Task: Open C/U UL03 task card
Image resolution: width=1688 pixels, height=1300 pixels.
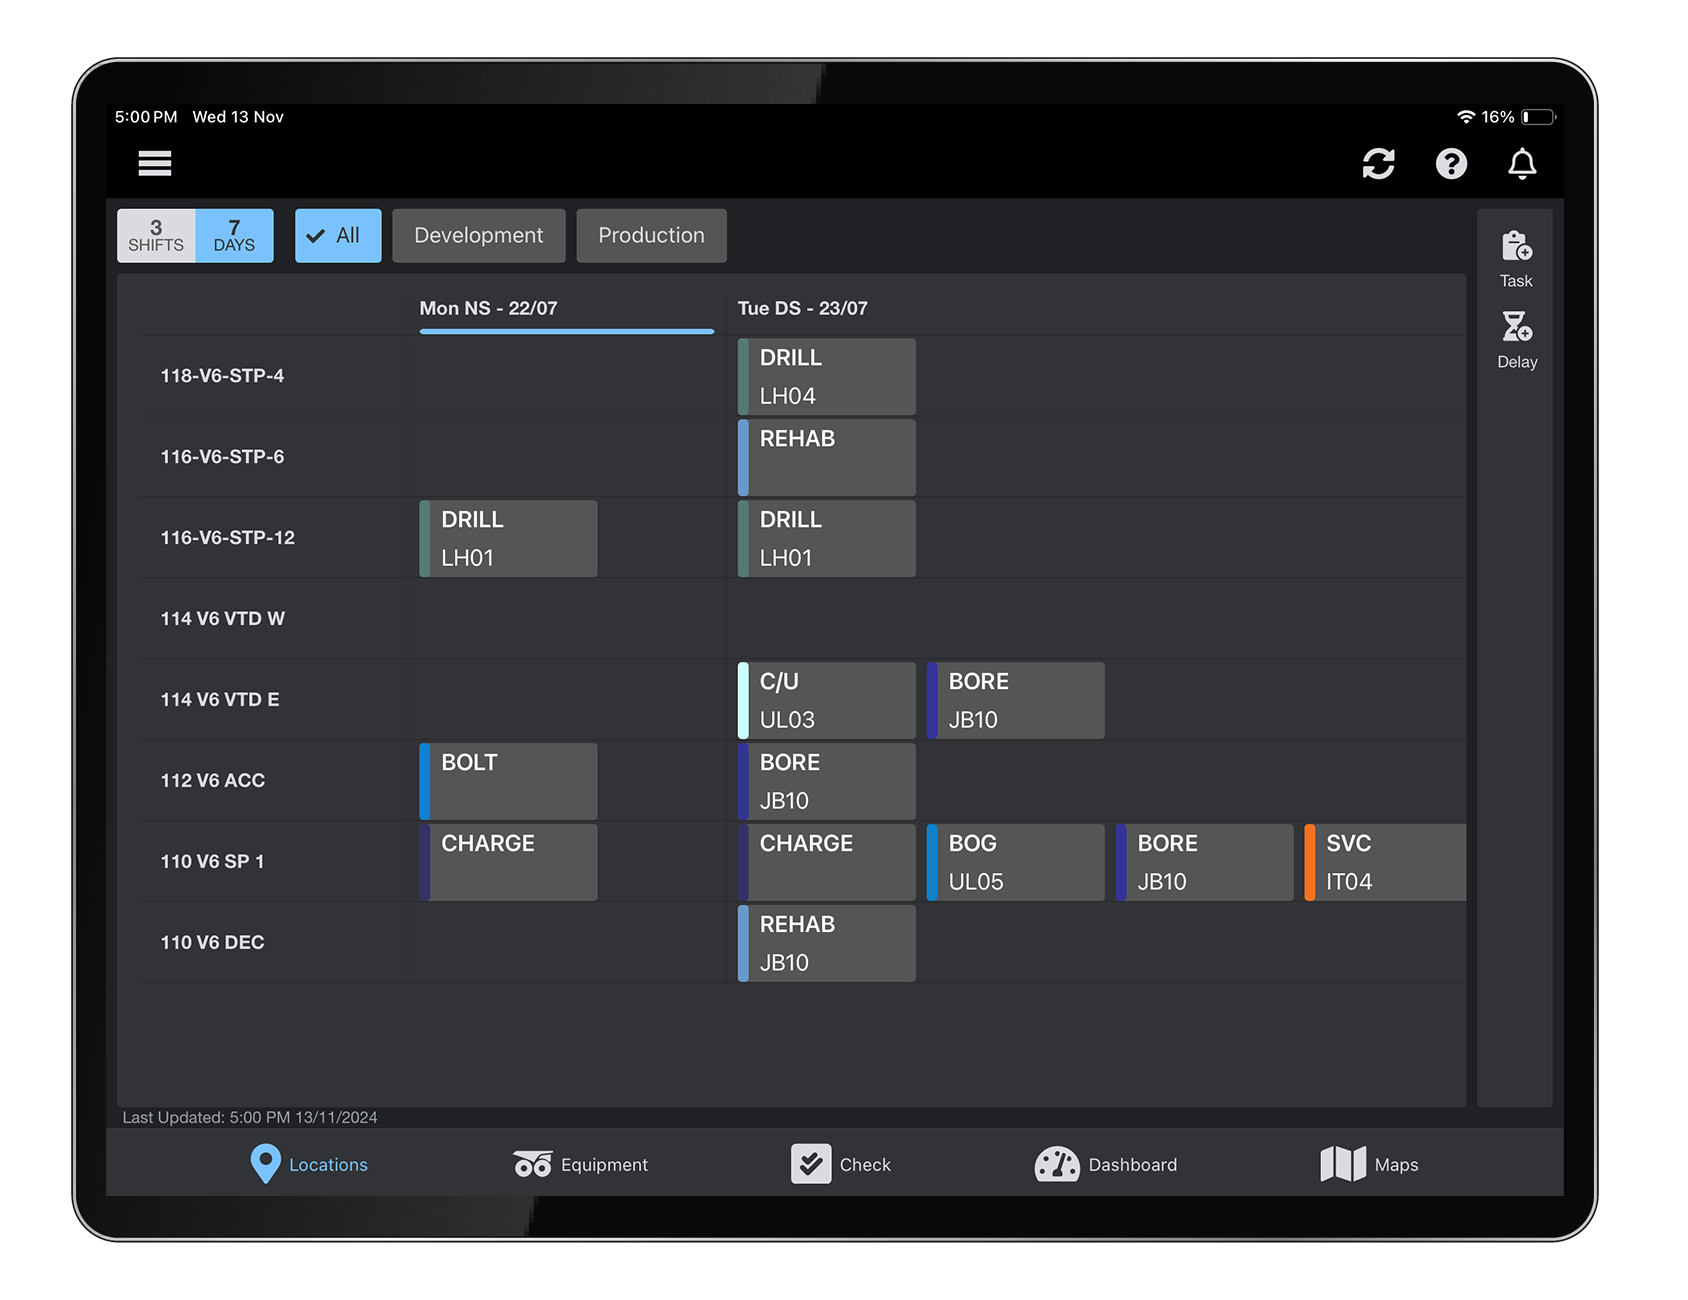Action: (x=827, y=701)
